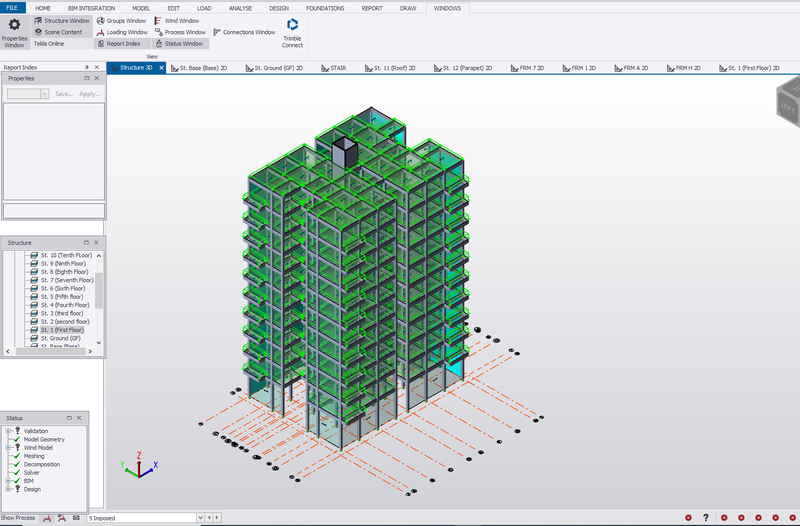Select St. 5 (Fifth floor) in tree
800x526 pixels.
(64, 297)
